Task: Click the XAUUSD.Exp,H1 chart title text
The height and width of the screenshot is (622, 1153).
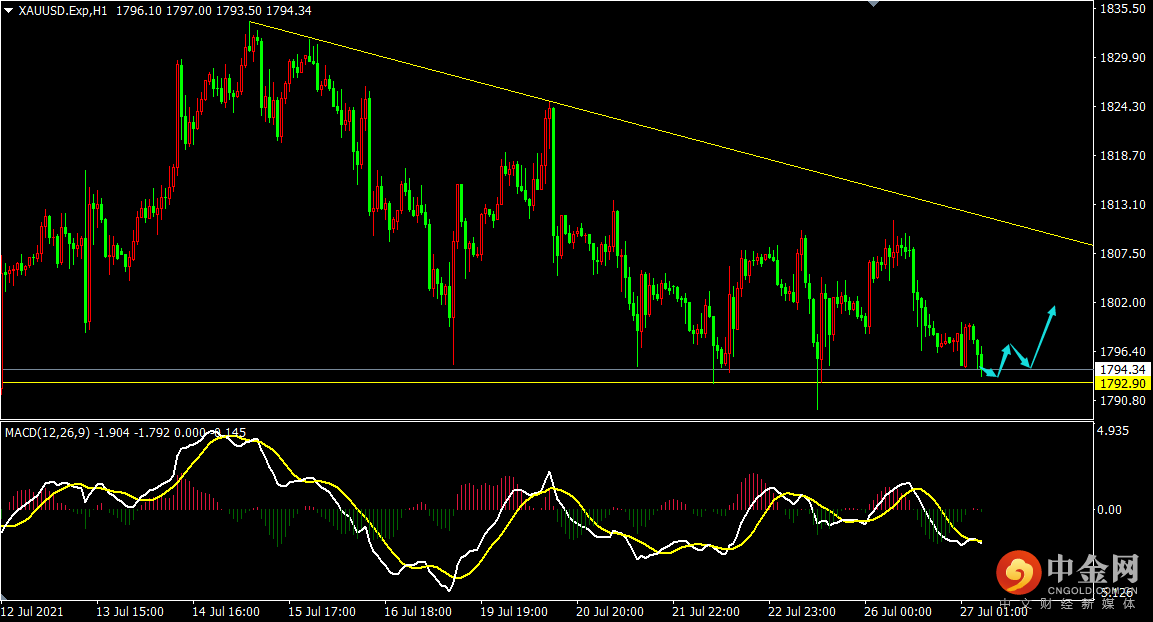Action: pos(63,10)
